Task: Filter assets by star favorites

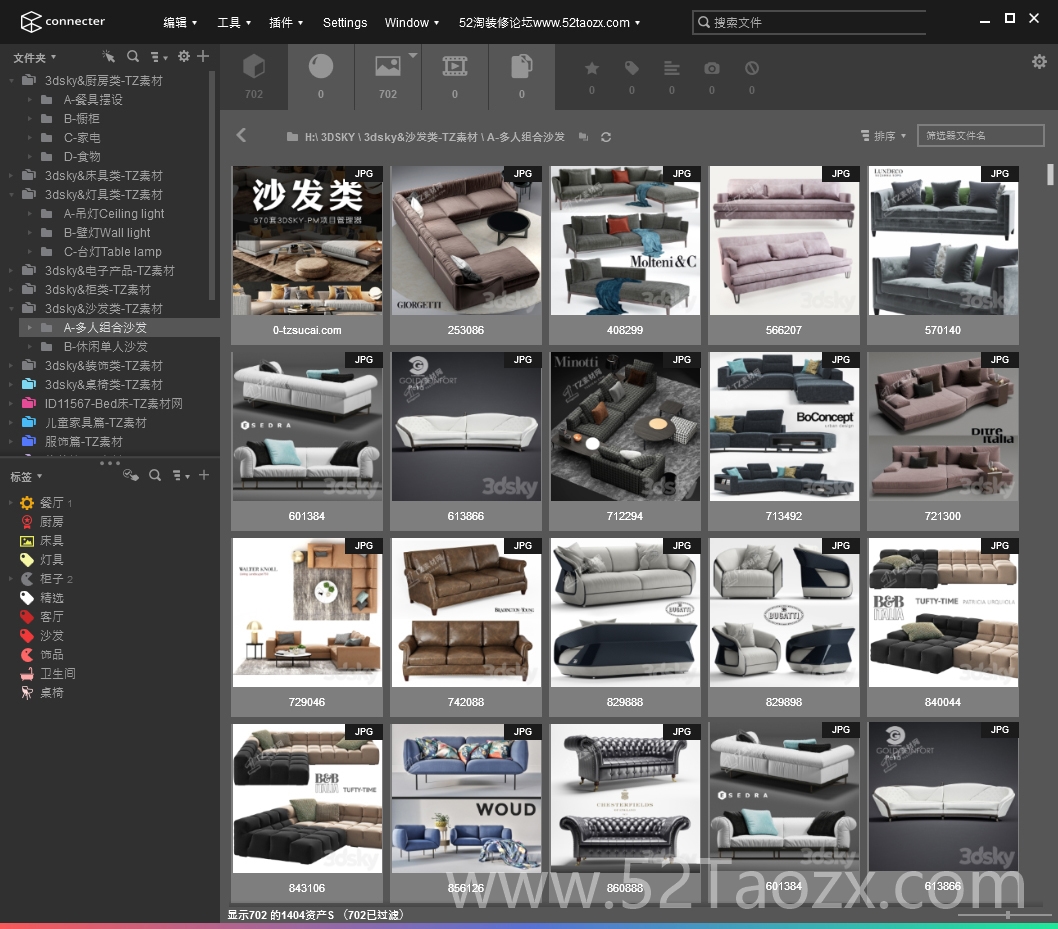Action: pos(592,68)
